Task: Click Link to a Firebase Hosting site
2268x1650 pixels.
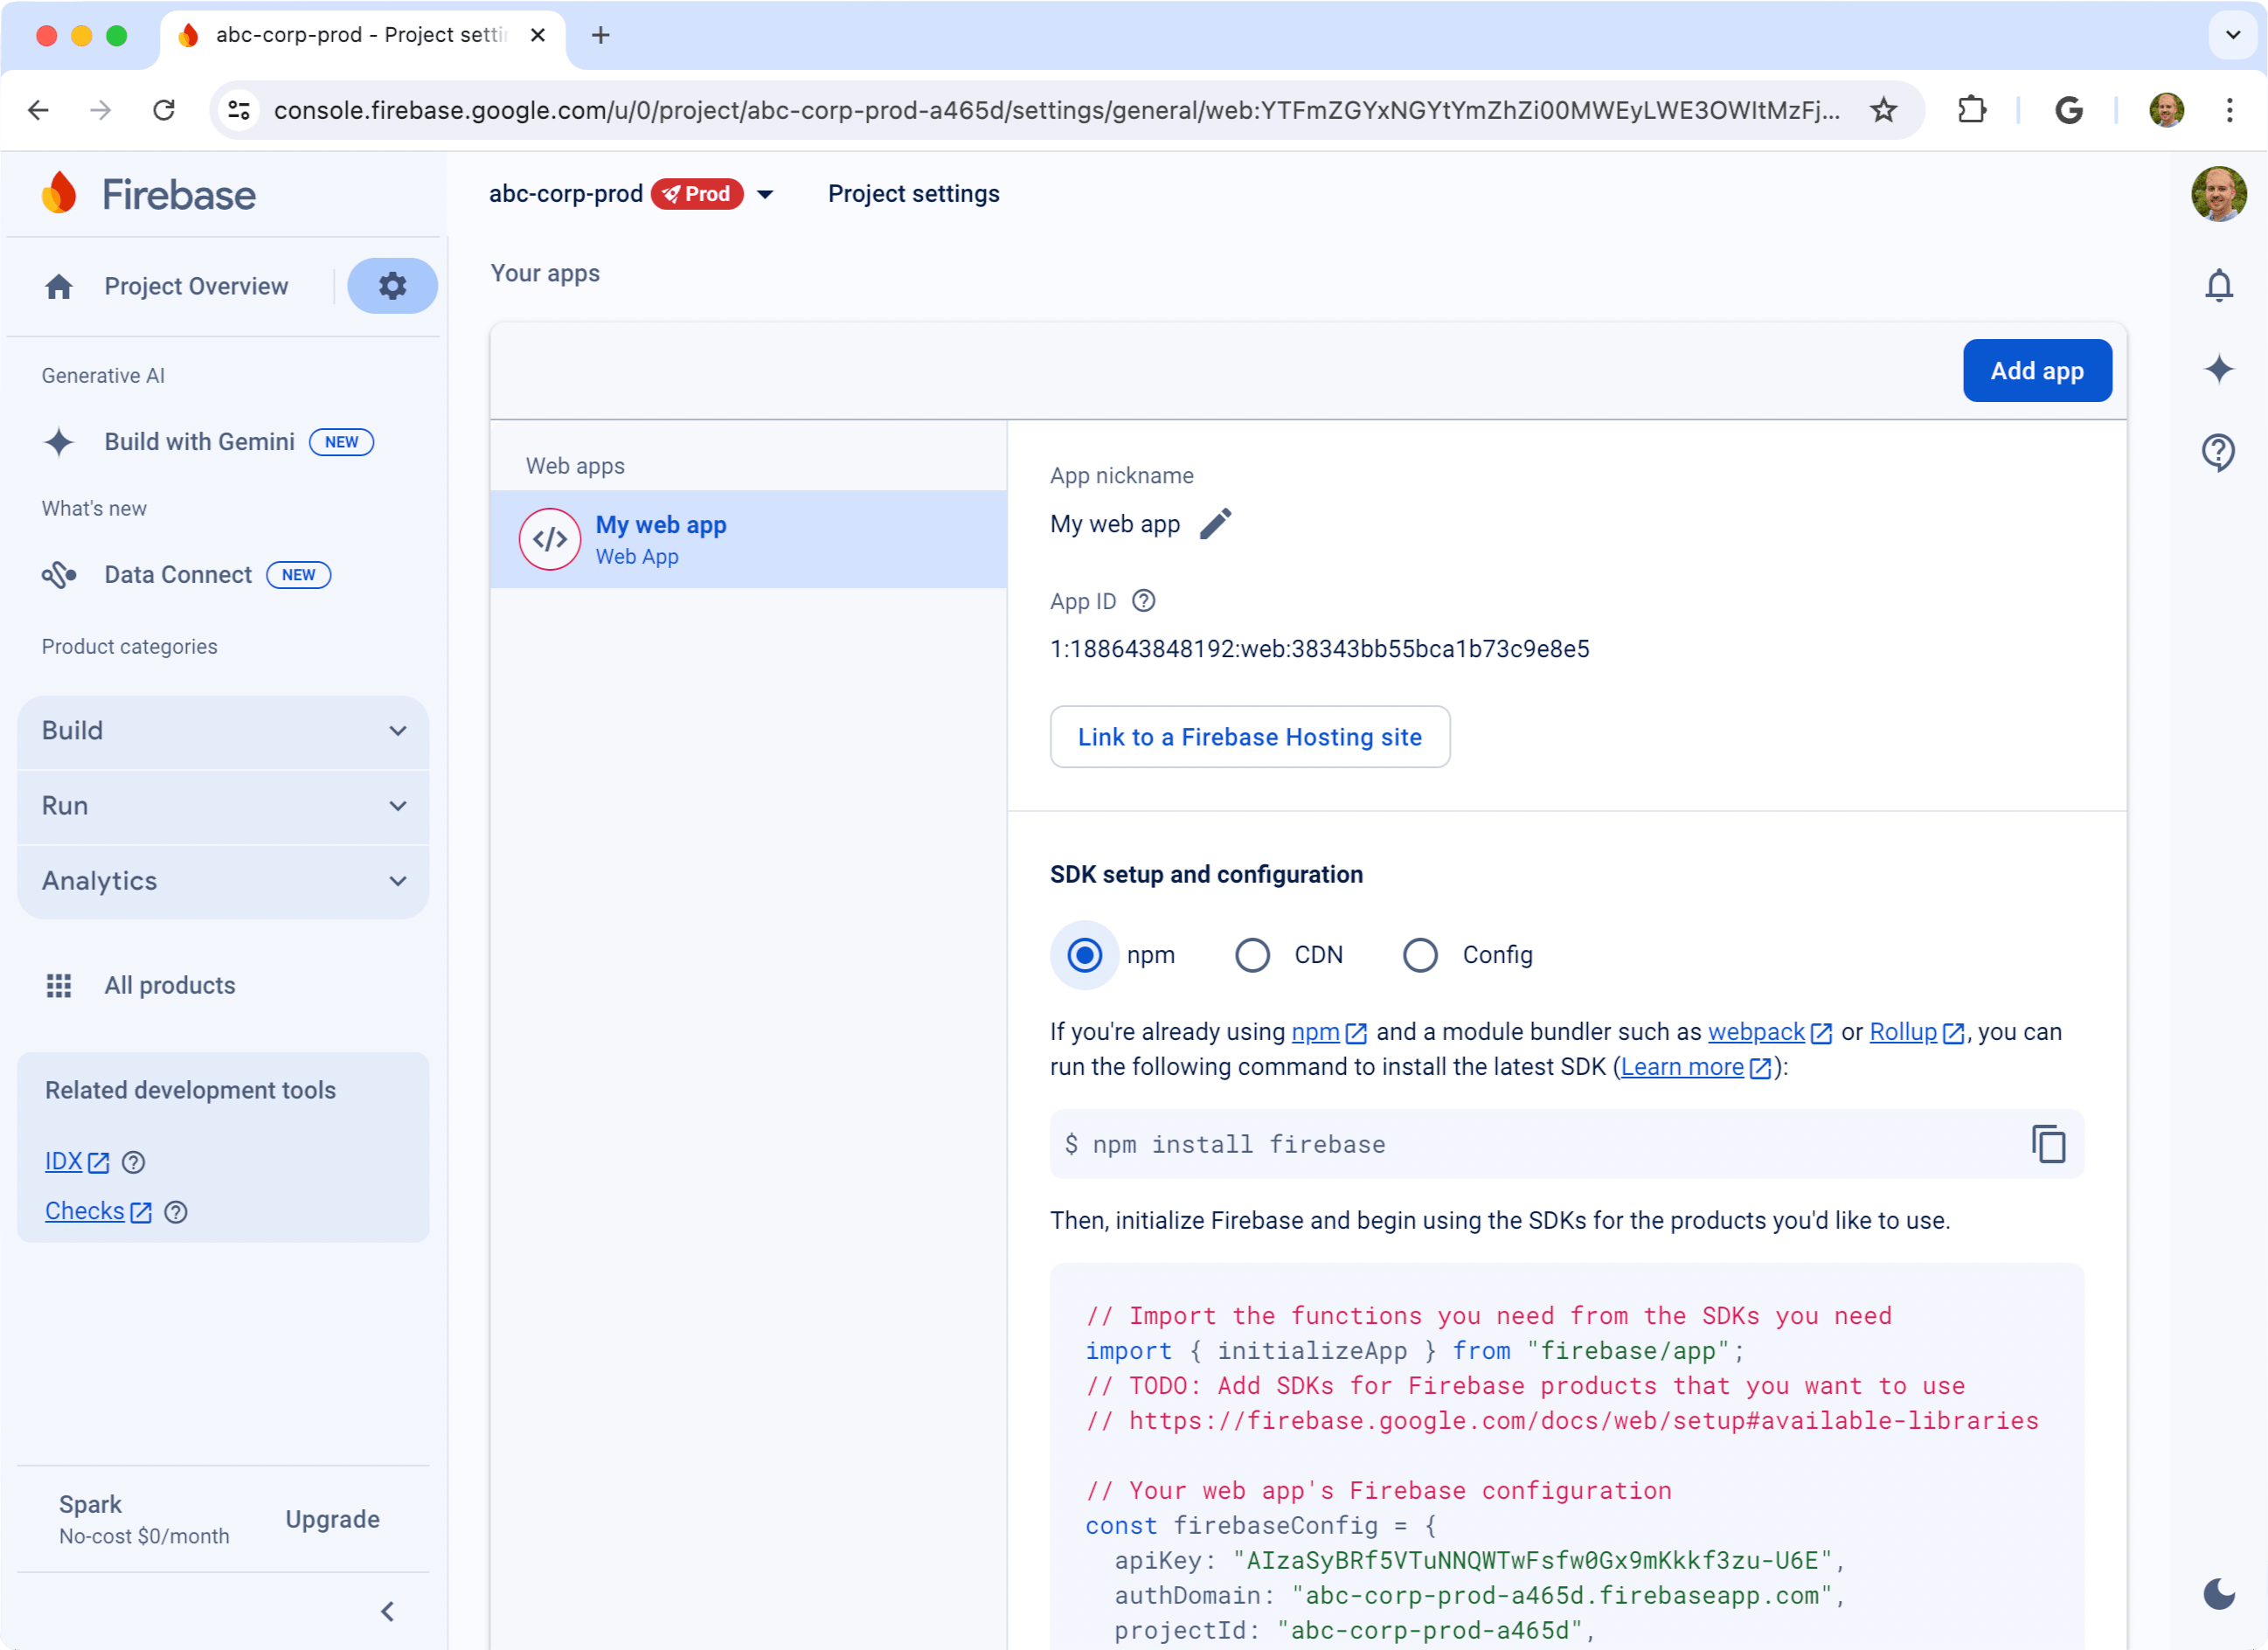Action: click(1250, 737)
